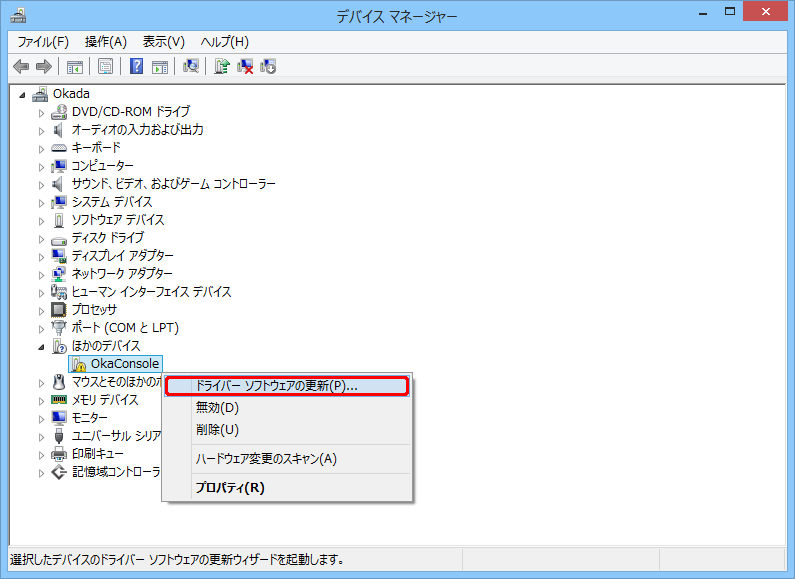Viewport: 795px width, 579px height.
Task: Open the 操作(A) menu
Action: tap(106, 42)
